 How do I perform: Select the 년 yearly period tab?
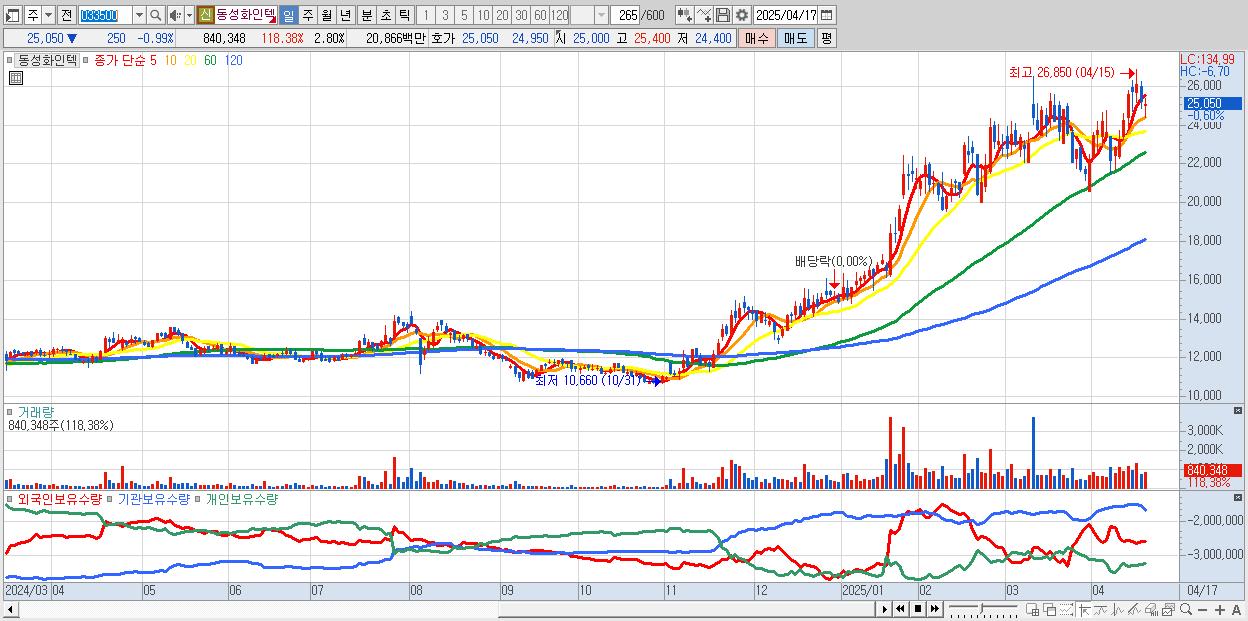pyautogui.click(x=345, y=15)
